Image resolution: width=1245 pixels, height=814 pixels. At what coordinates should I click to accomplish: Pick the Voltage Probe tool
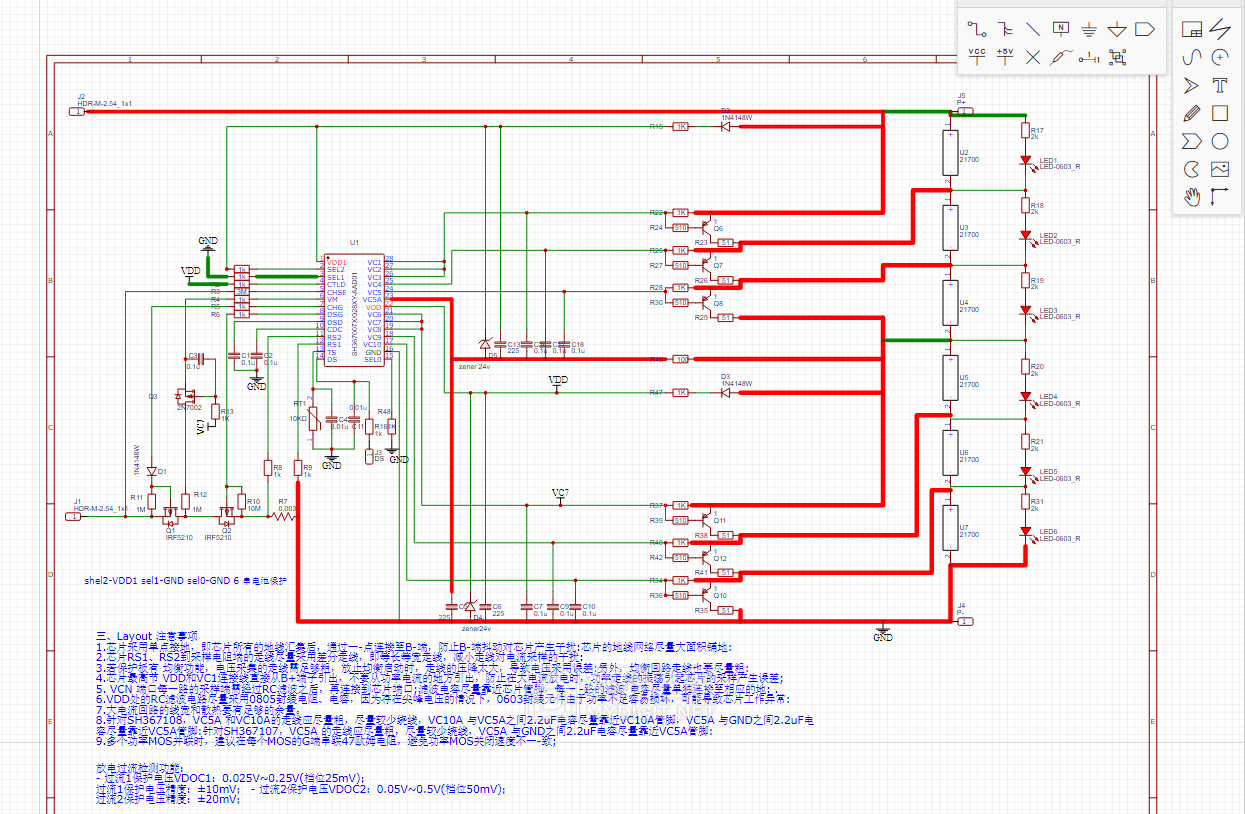click(1061, 57)
